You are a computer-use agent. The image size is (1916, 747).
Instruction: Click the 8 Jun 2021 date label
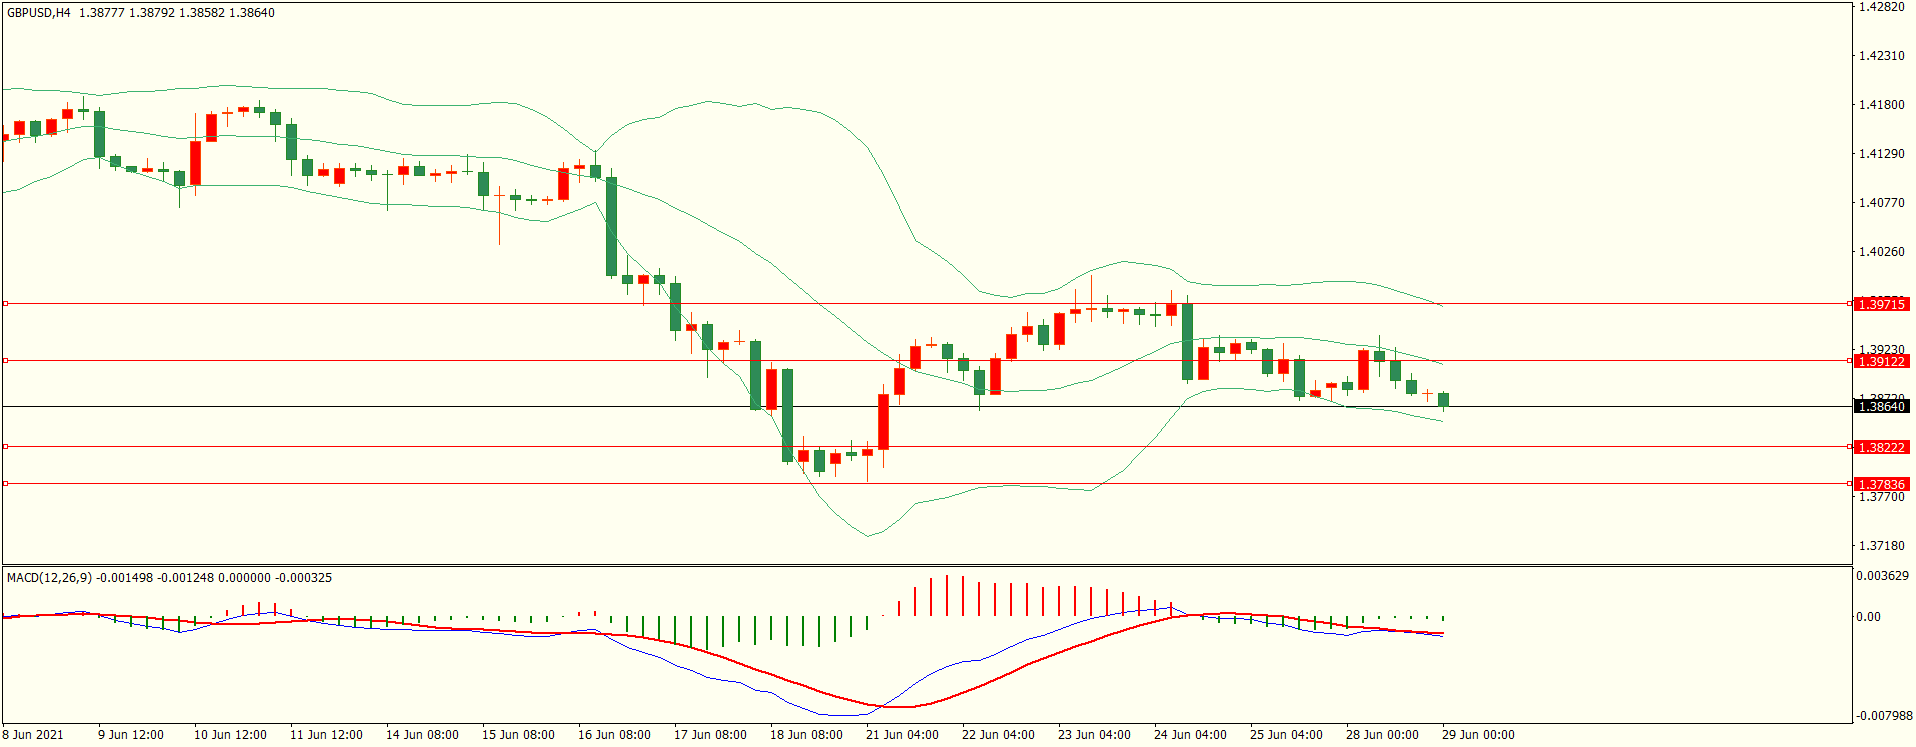click(33, 735)
